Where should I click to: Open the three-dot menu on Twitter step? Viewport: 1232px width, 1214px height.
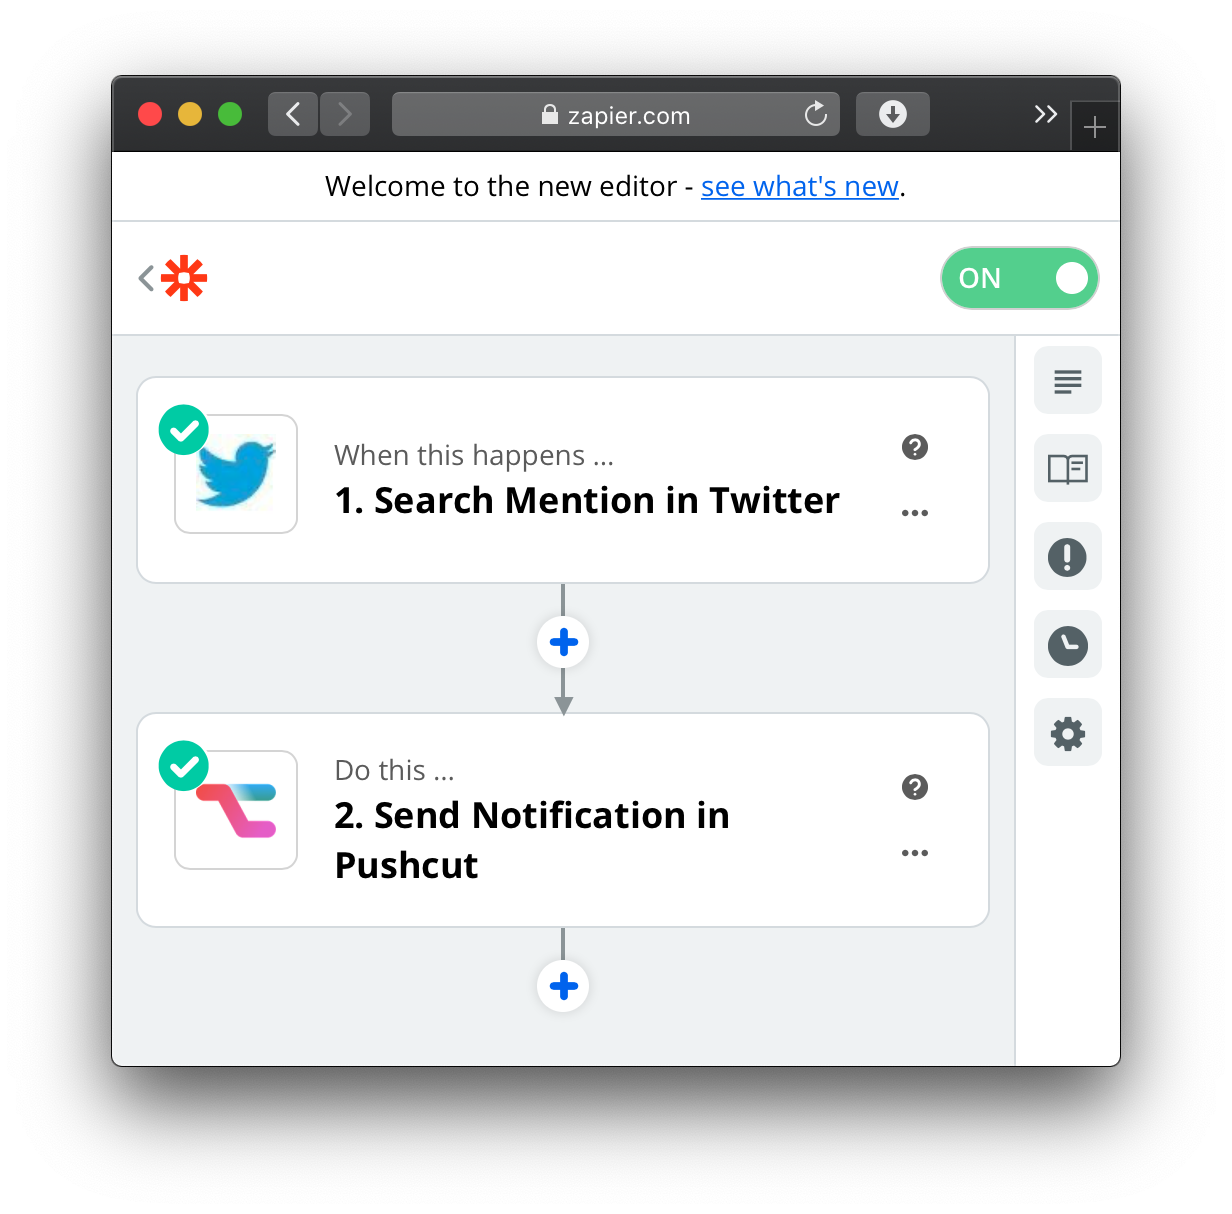tap(914, 513)
